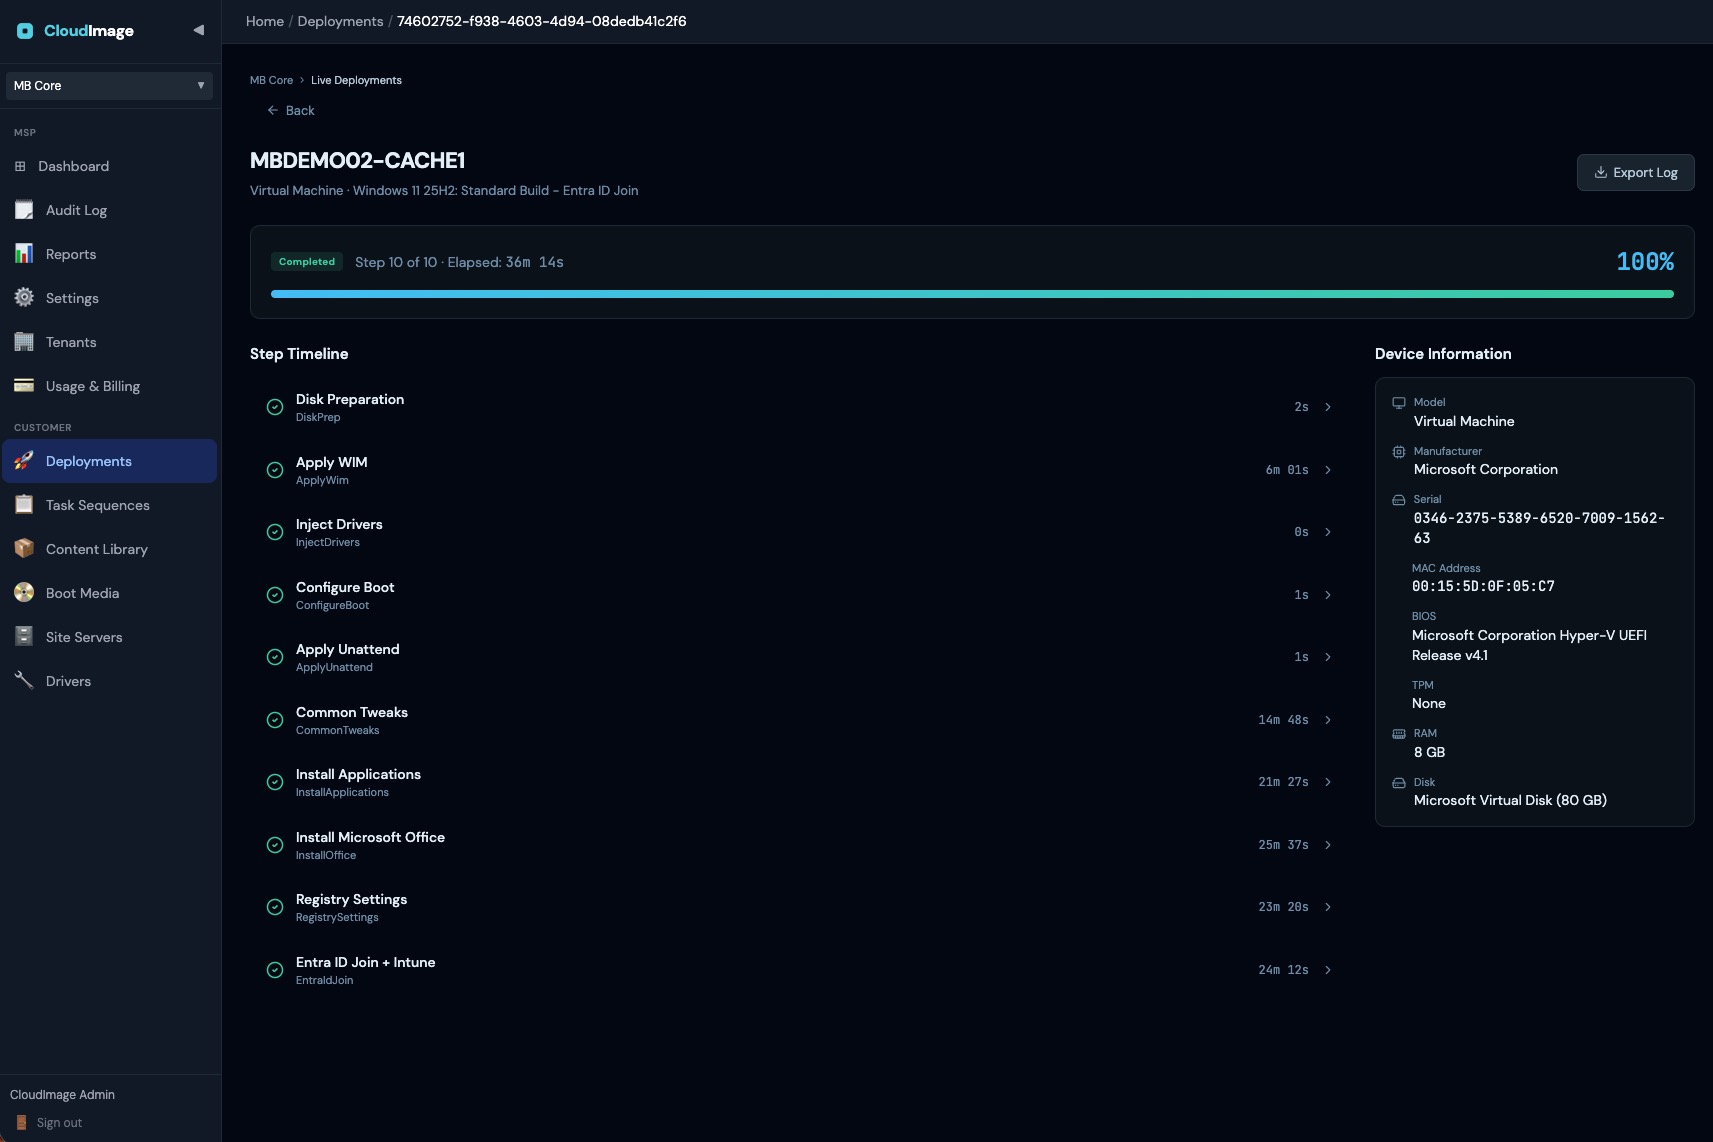
Task: Click the Settings gear icon
Action: coord(24,298)
